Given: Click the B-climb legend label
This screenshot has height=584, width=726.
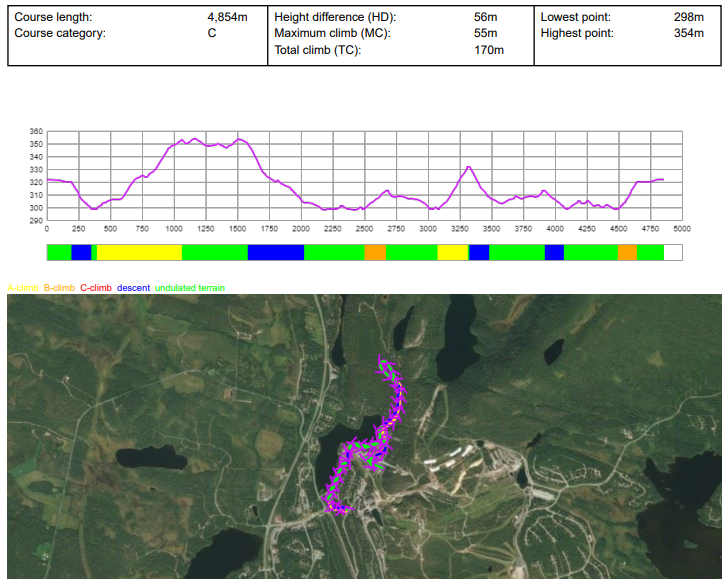Looking at the screenshot, I should pyautogui.click(x=59, y=288).
